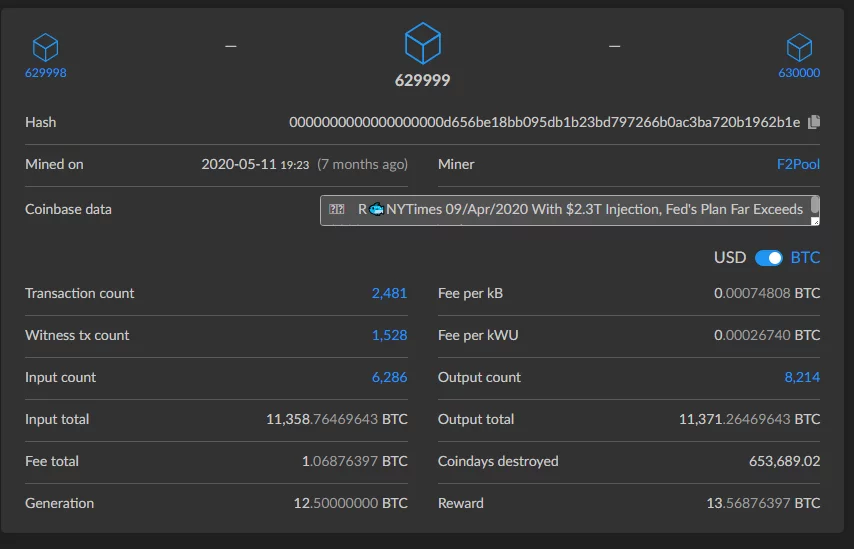Toggle the USD/BTC currency switch

768,258
